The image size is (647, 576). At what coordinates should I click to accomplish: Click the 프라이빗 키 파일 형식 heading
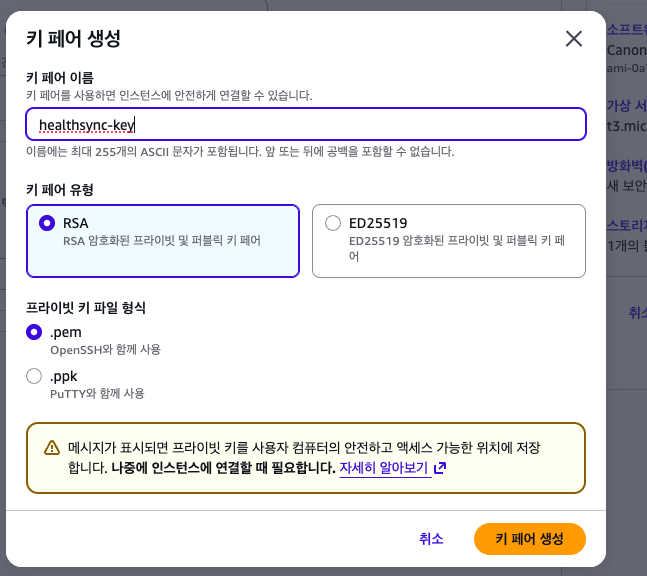[x=86, y=307]
